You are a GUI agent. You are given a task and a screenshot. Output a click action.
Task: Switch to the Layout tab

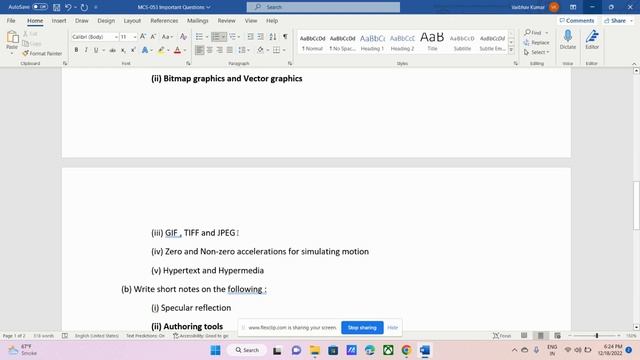[x=132, y=20]
